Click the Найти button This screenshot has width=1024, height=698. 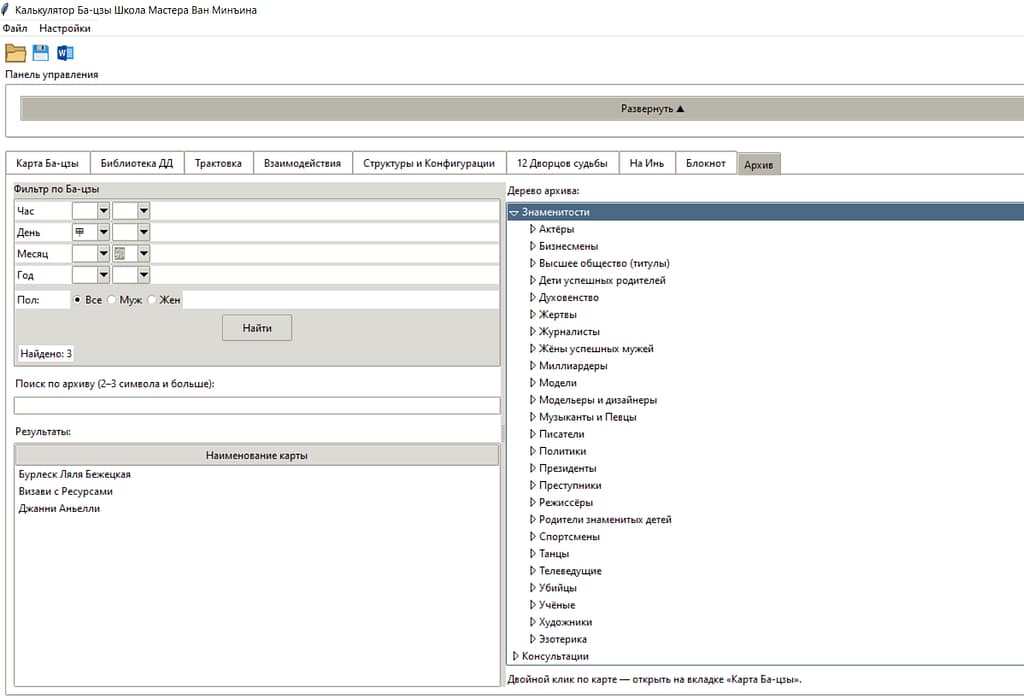point(257,328)
